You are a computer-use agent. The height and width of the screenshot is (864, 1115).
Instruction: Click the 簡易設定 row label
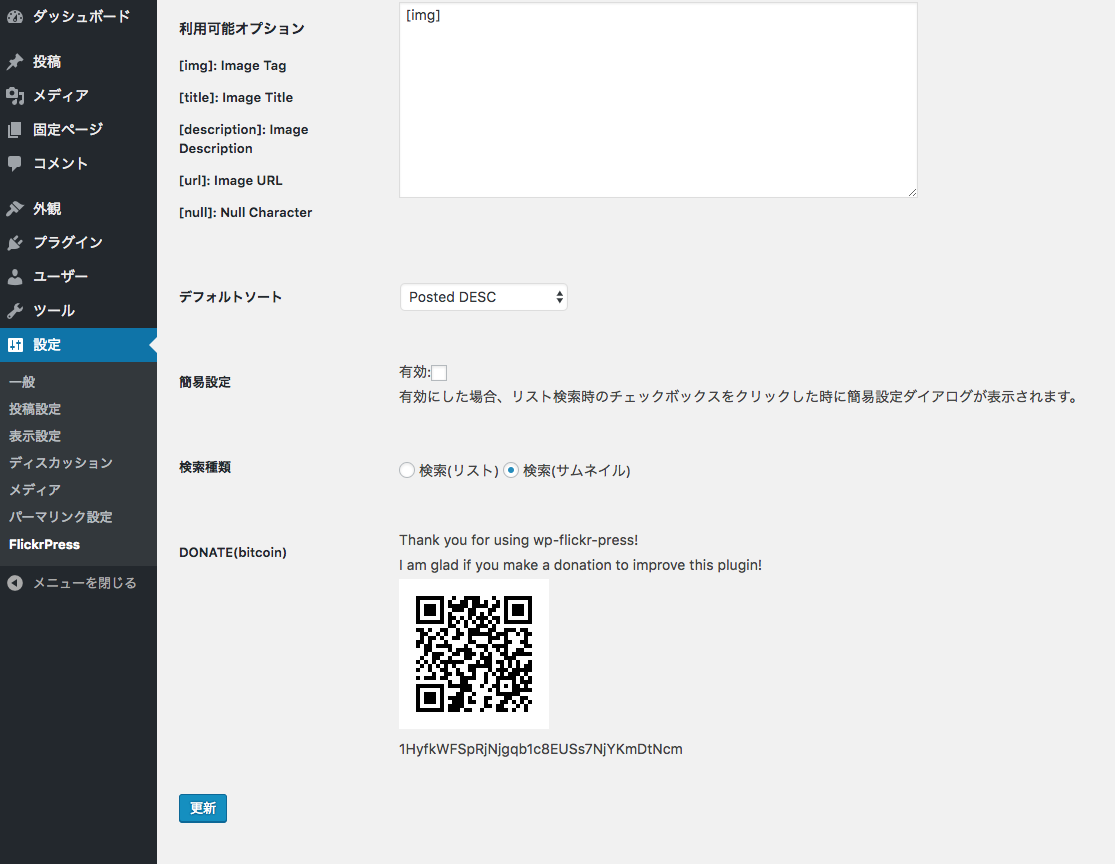pyautogui.click(x=205, y=382)
